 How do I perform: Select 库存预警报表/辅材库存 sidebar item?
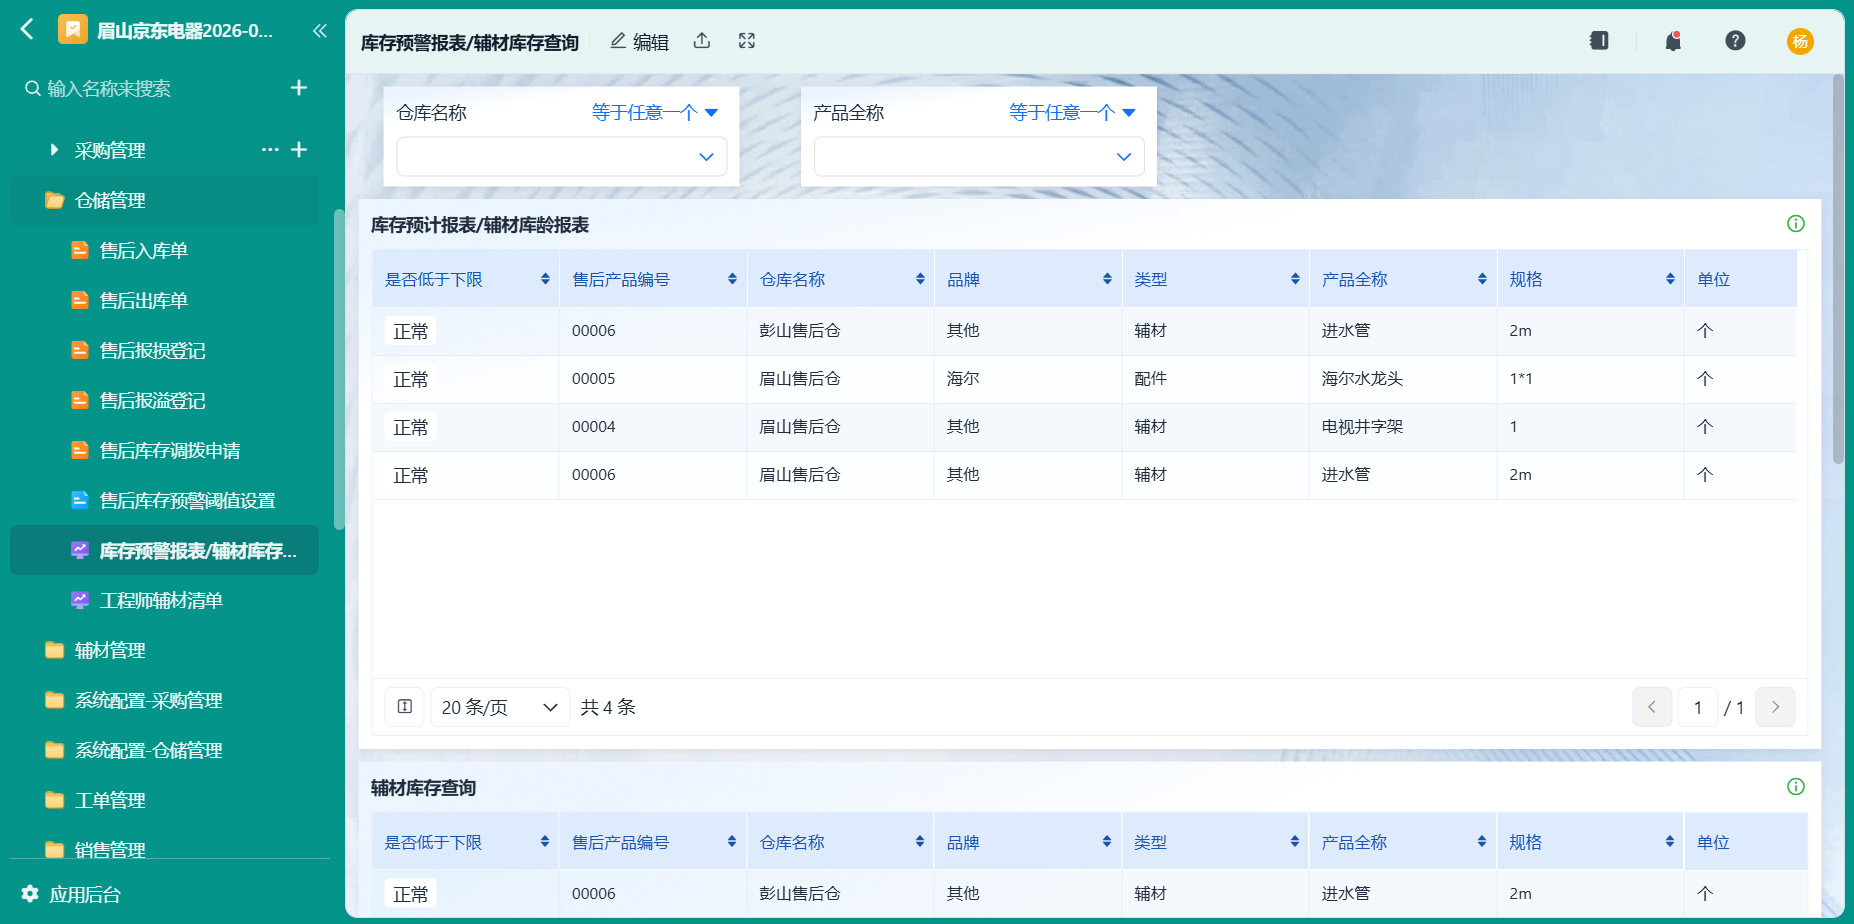tap(164, 550)
